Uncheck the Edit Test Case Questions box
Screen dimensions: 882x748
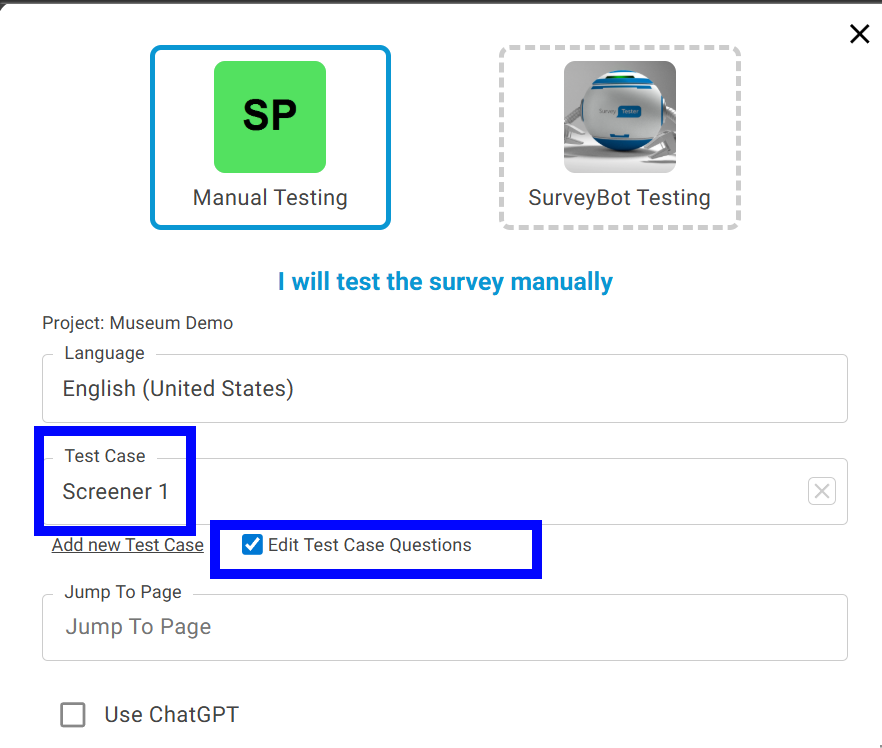253,545
